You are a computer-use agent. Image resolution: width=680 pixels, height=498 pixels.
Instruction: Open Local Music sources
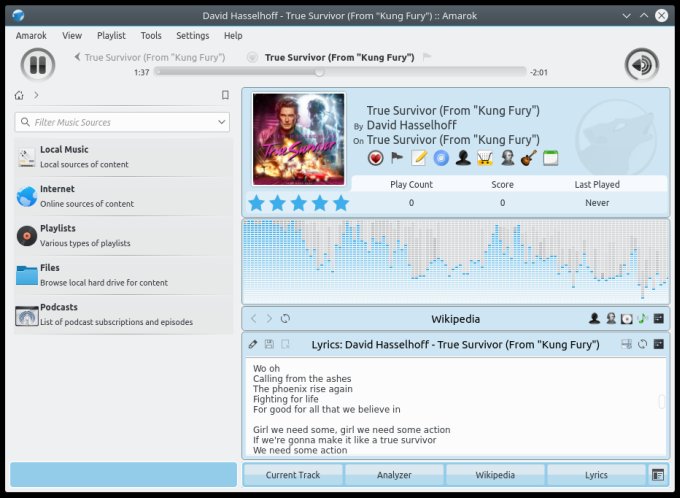pos(124,157)
